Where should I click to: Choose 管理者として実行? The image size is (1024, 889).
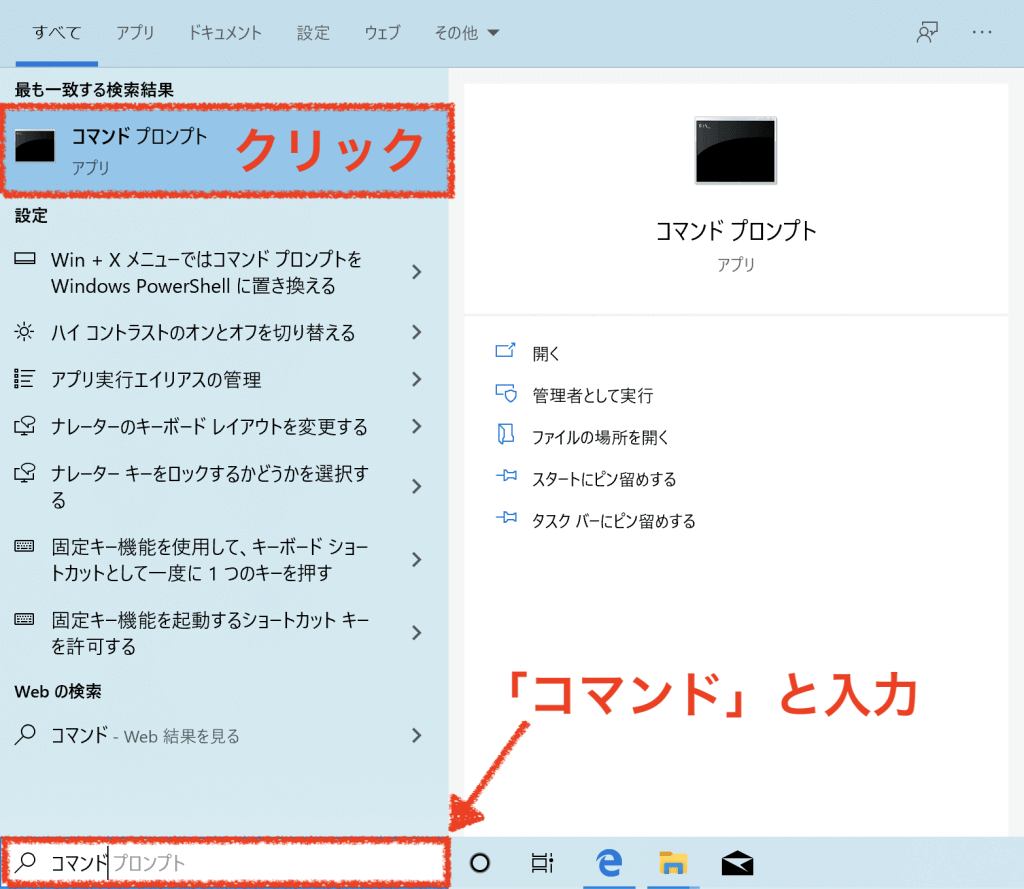point(592,396)
